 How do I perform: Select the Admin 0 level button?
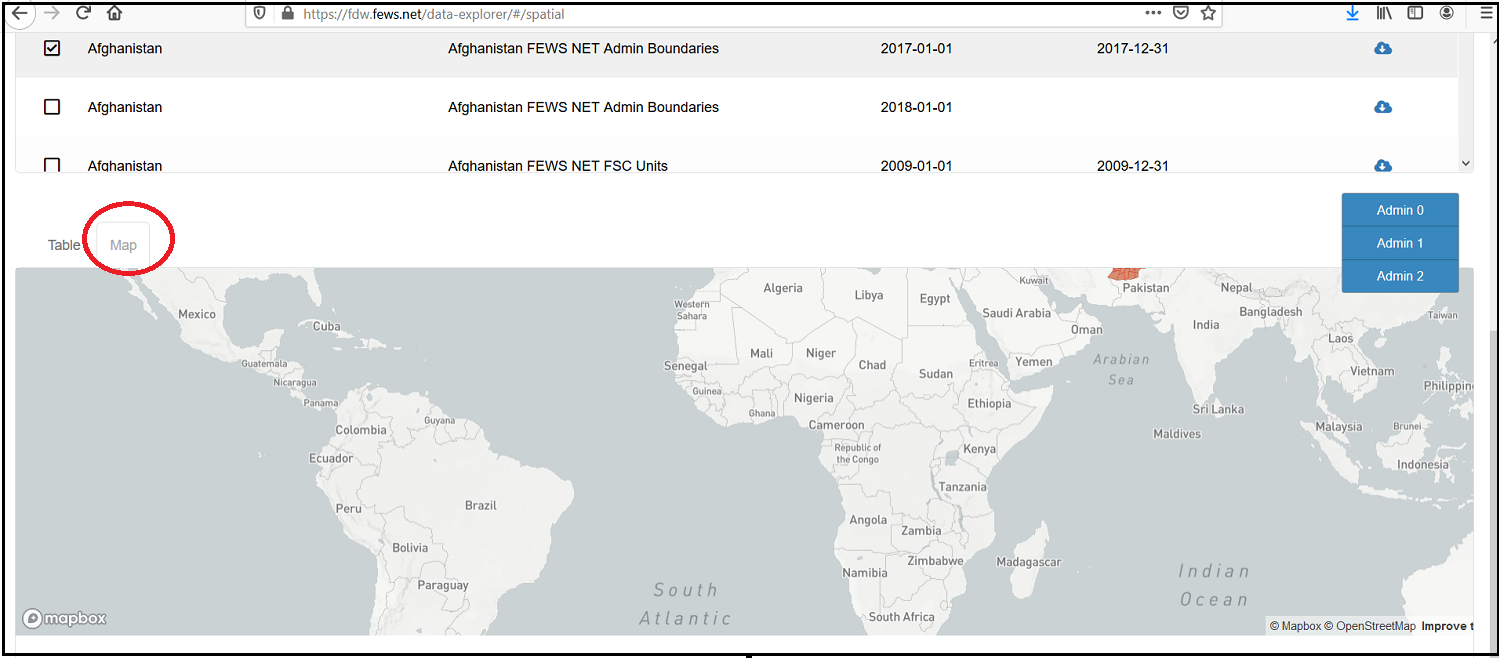coord(1400,210)
